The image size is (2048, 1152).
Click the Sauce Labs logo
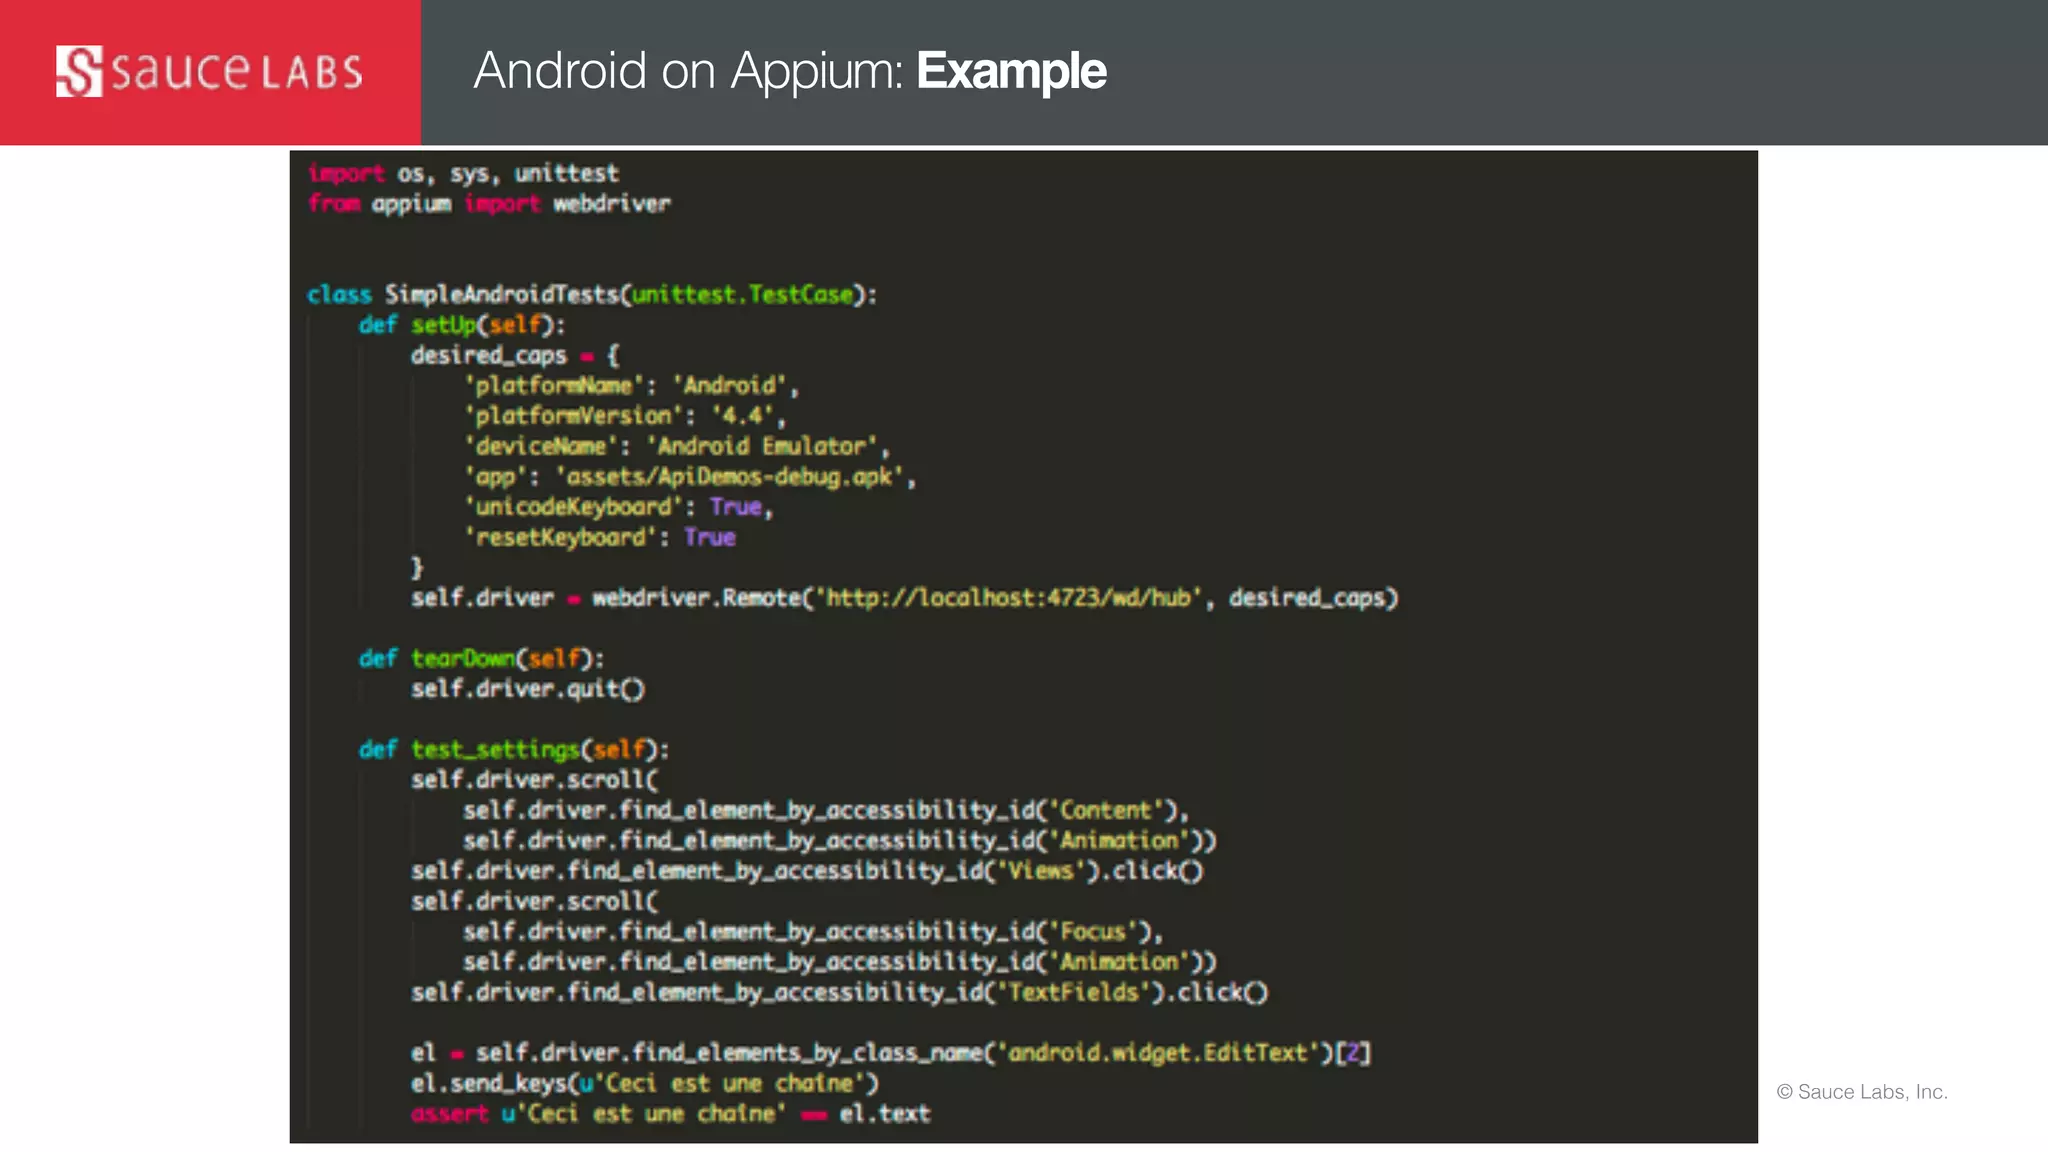(209, 71)
